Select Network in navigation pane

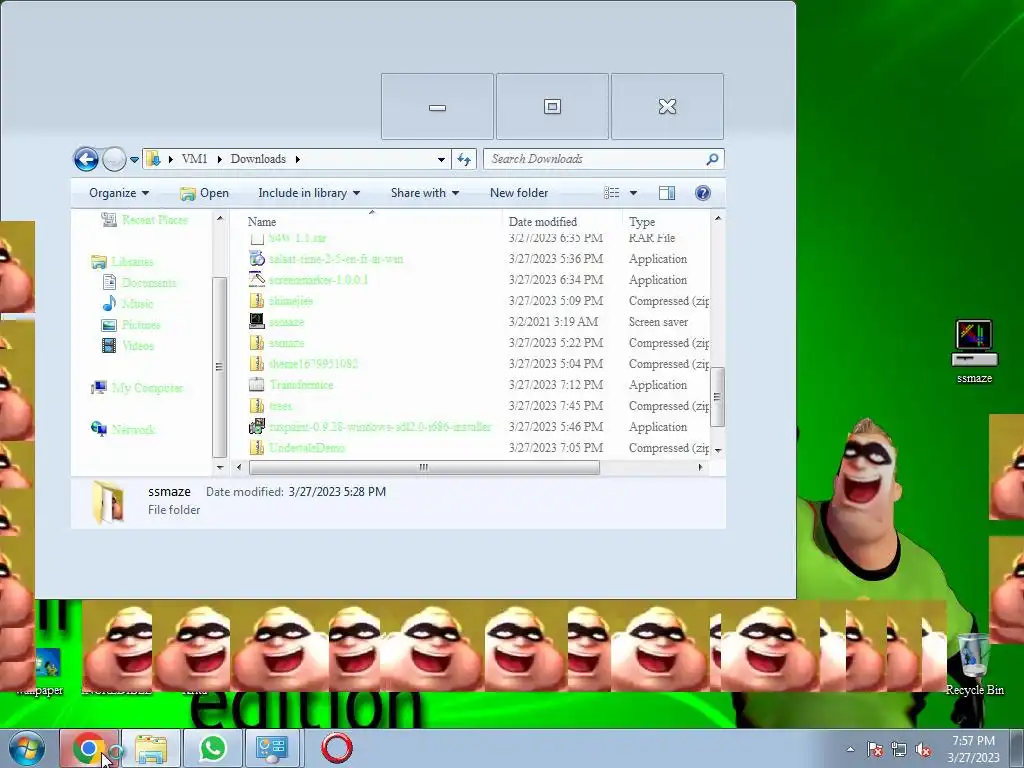coord(123,429)
